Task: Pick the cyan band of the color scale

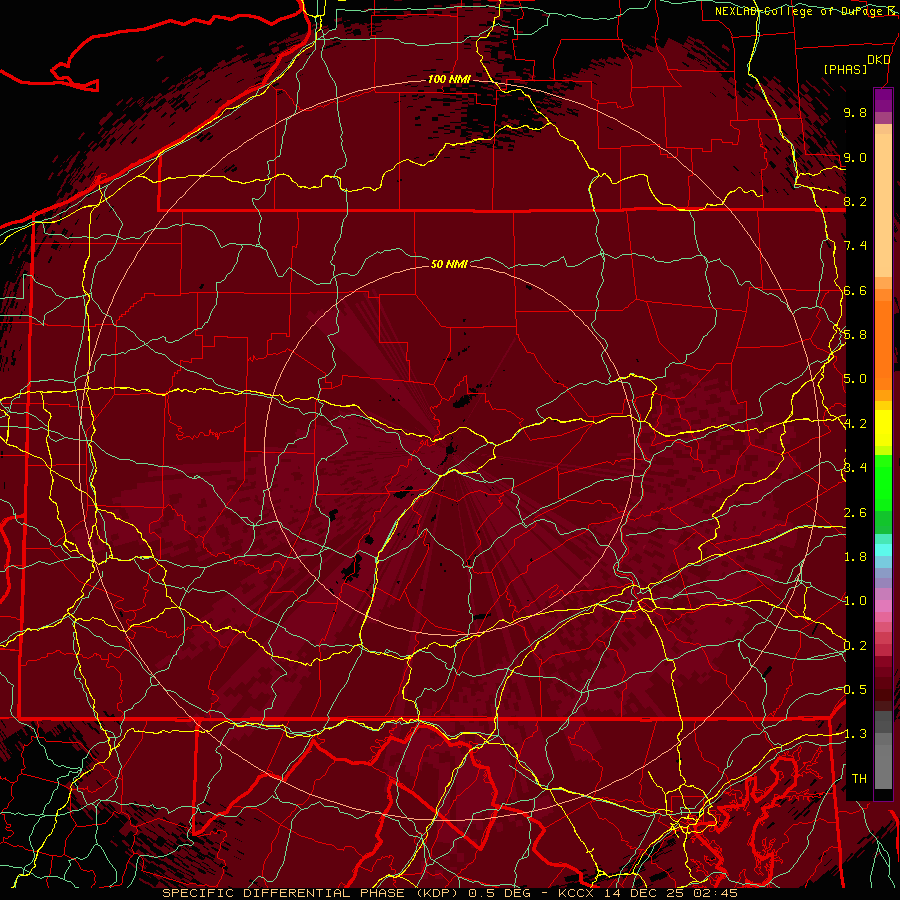Action: pos(883,550)
